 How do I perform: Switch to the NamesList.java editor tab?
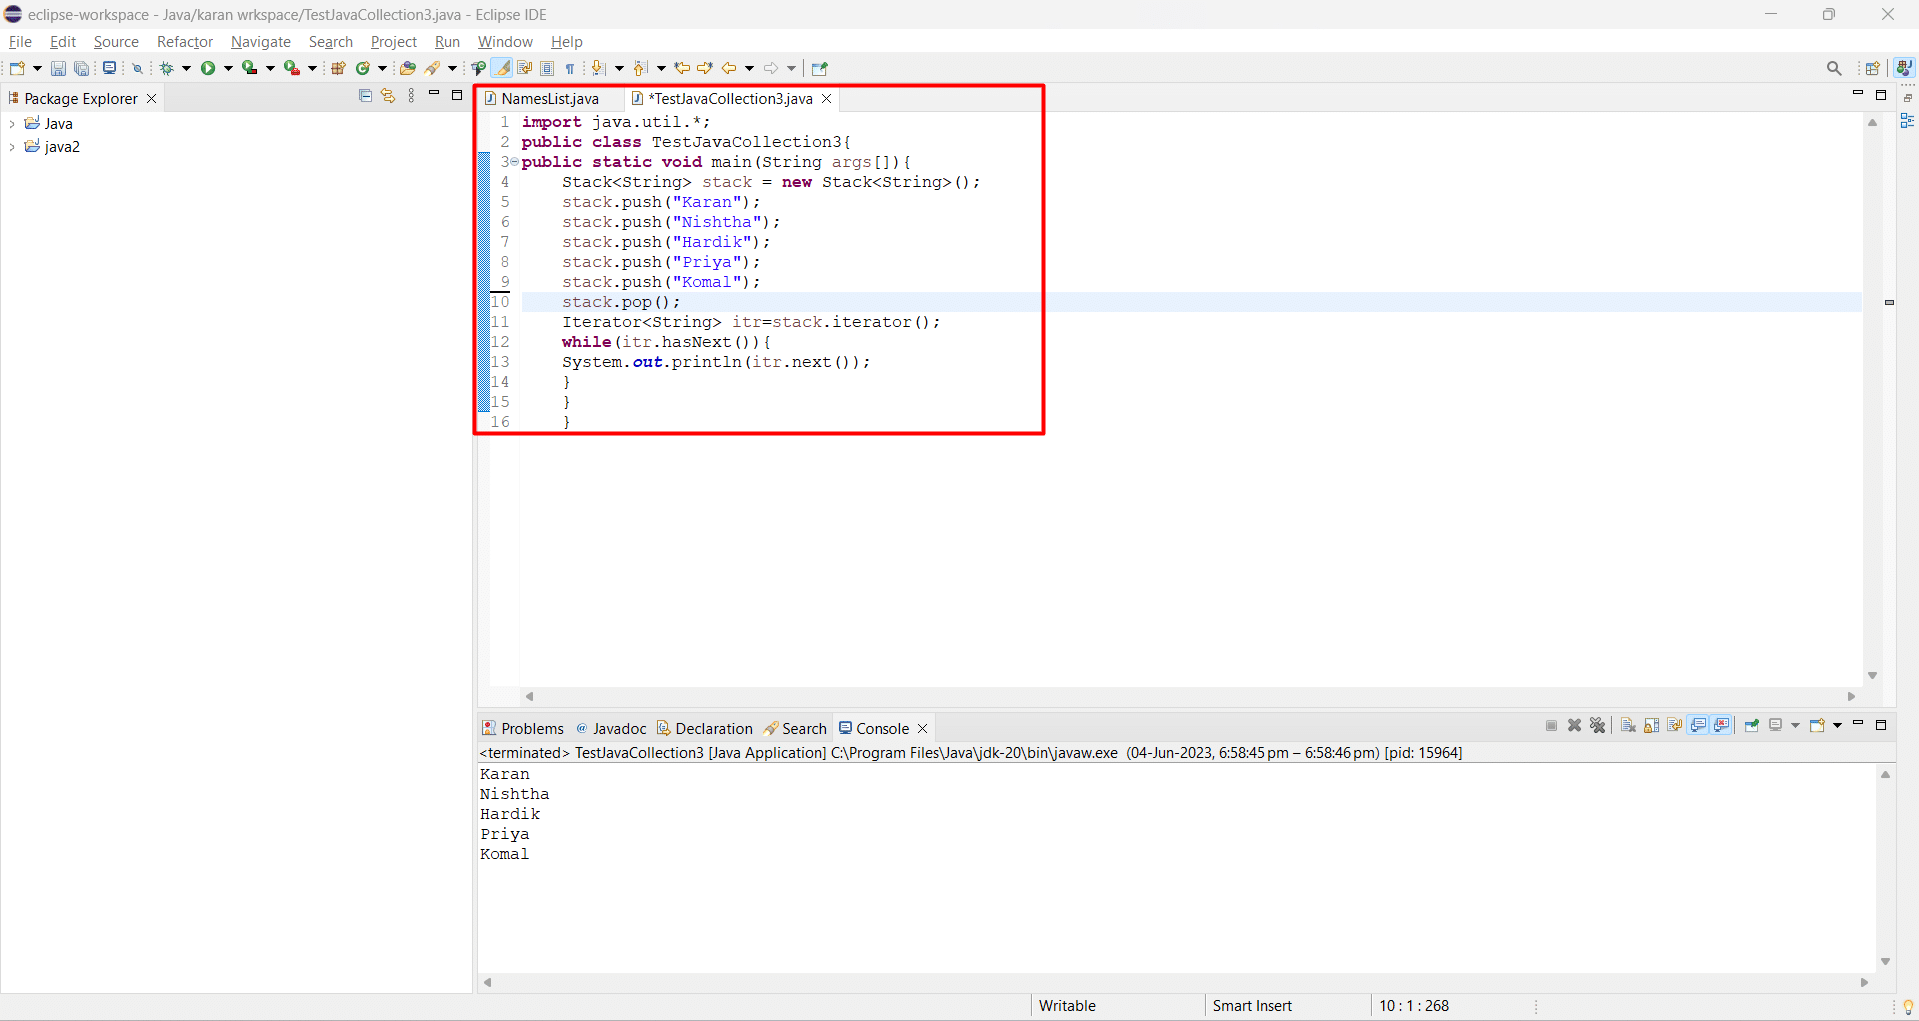(550, 98)
